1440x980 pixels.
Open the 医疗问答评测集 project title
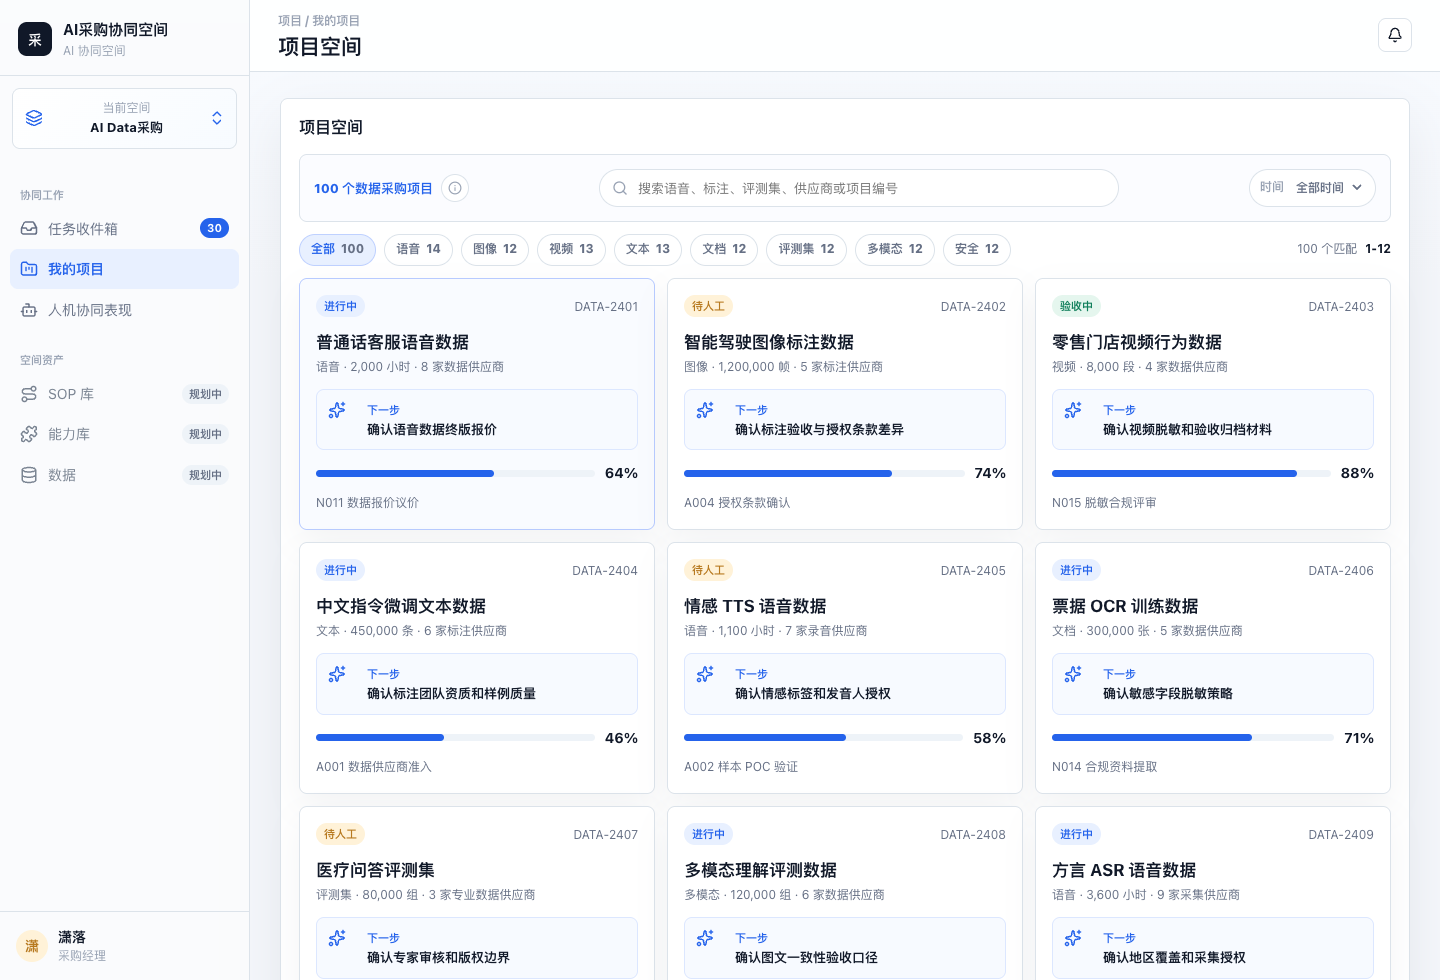click(375, 870)
